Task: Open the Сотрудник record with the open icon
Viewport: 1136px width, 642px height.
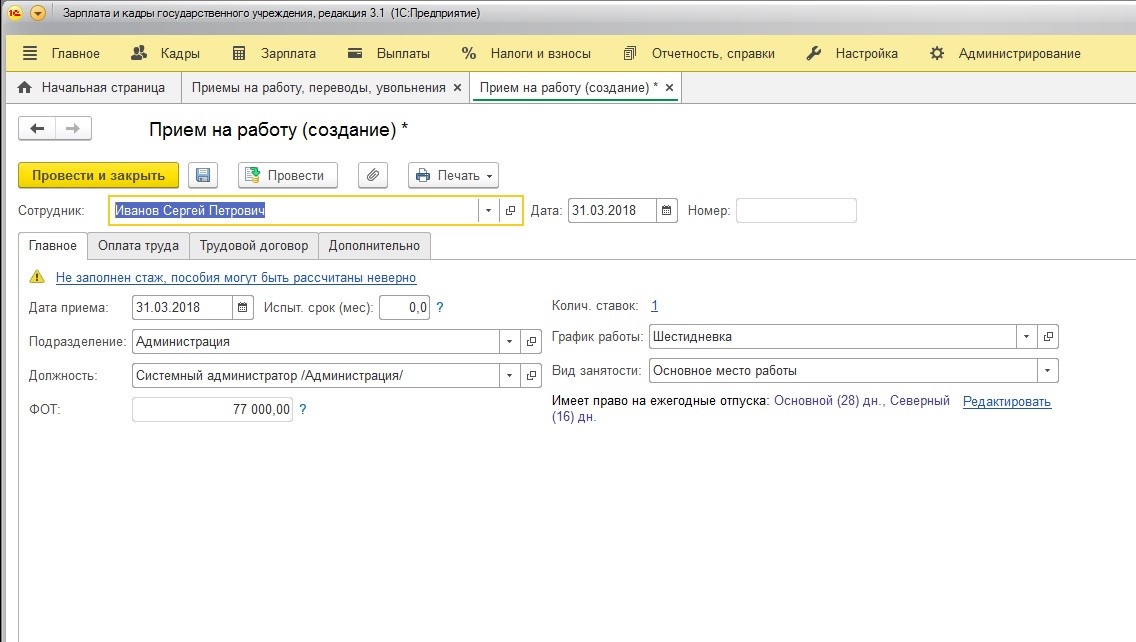Action: coord(510,210)
